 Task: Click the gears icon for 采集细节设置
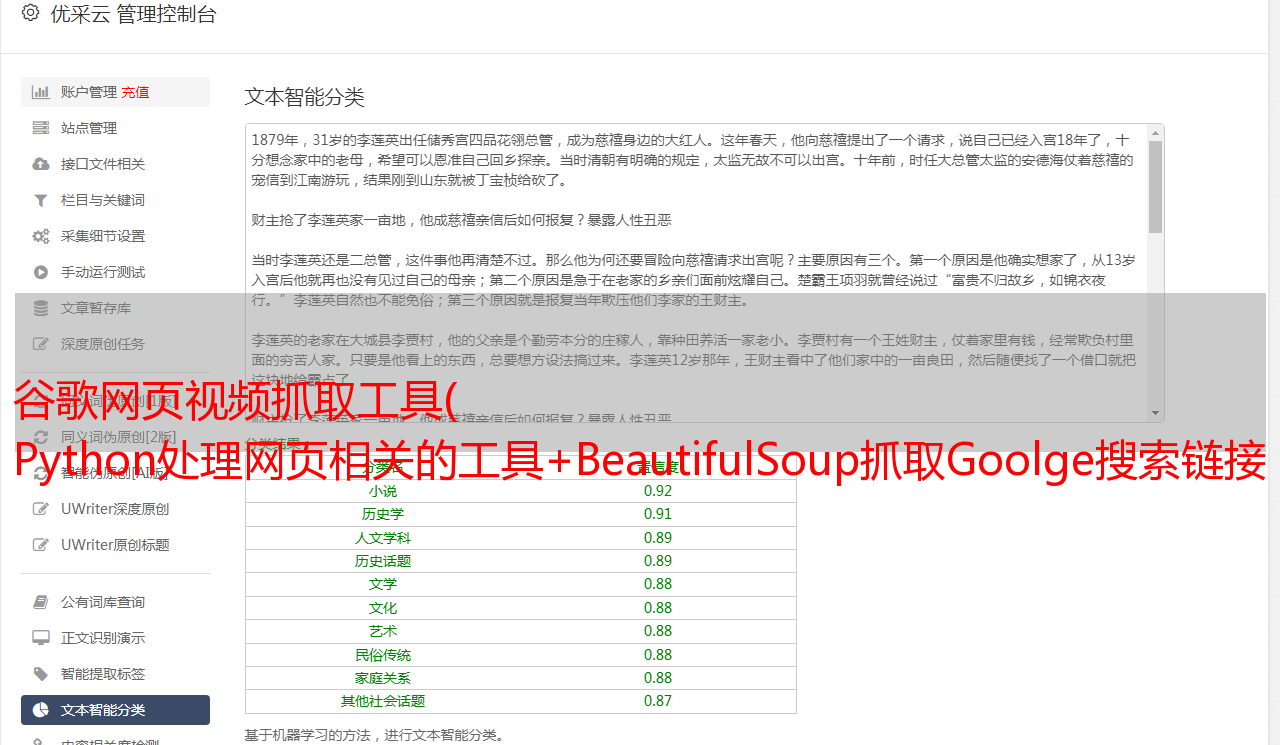[x=41, y=236]
